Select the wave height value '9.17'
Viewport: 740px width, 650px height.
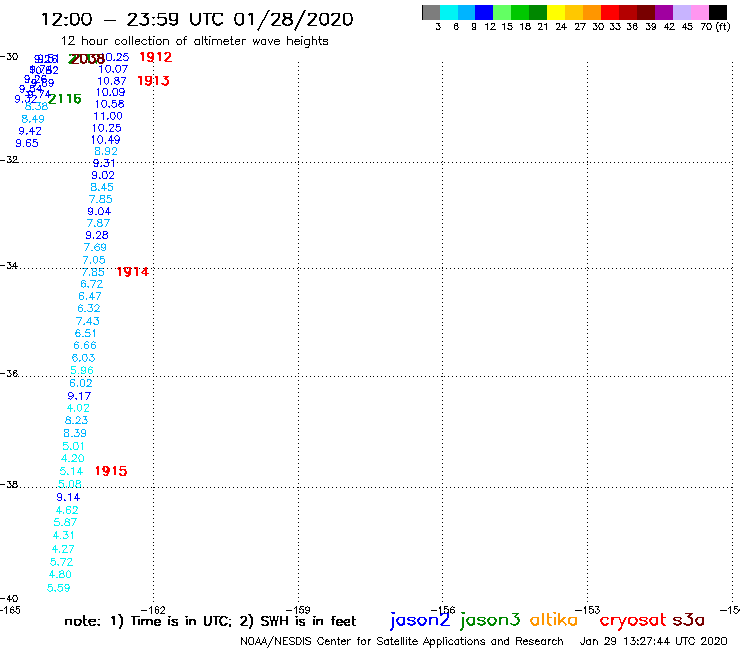pyautogui.click(x=79, y=396)
